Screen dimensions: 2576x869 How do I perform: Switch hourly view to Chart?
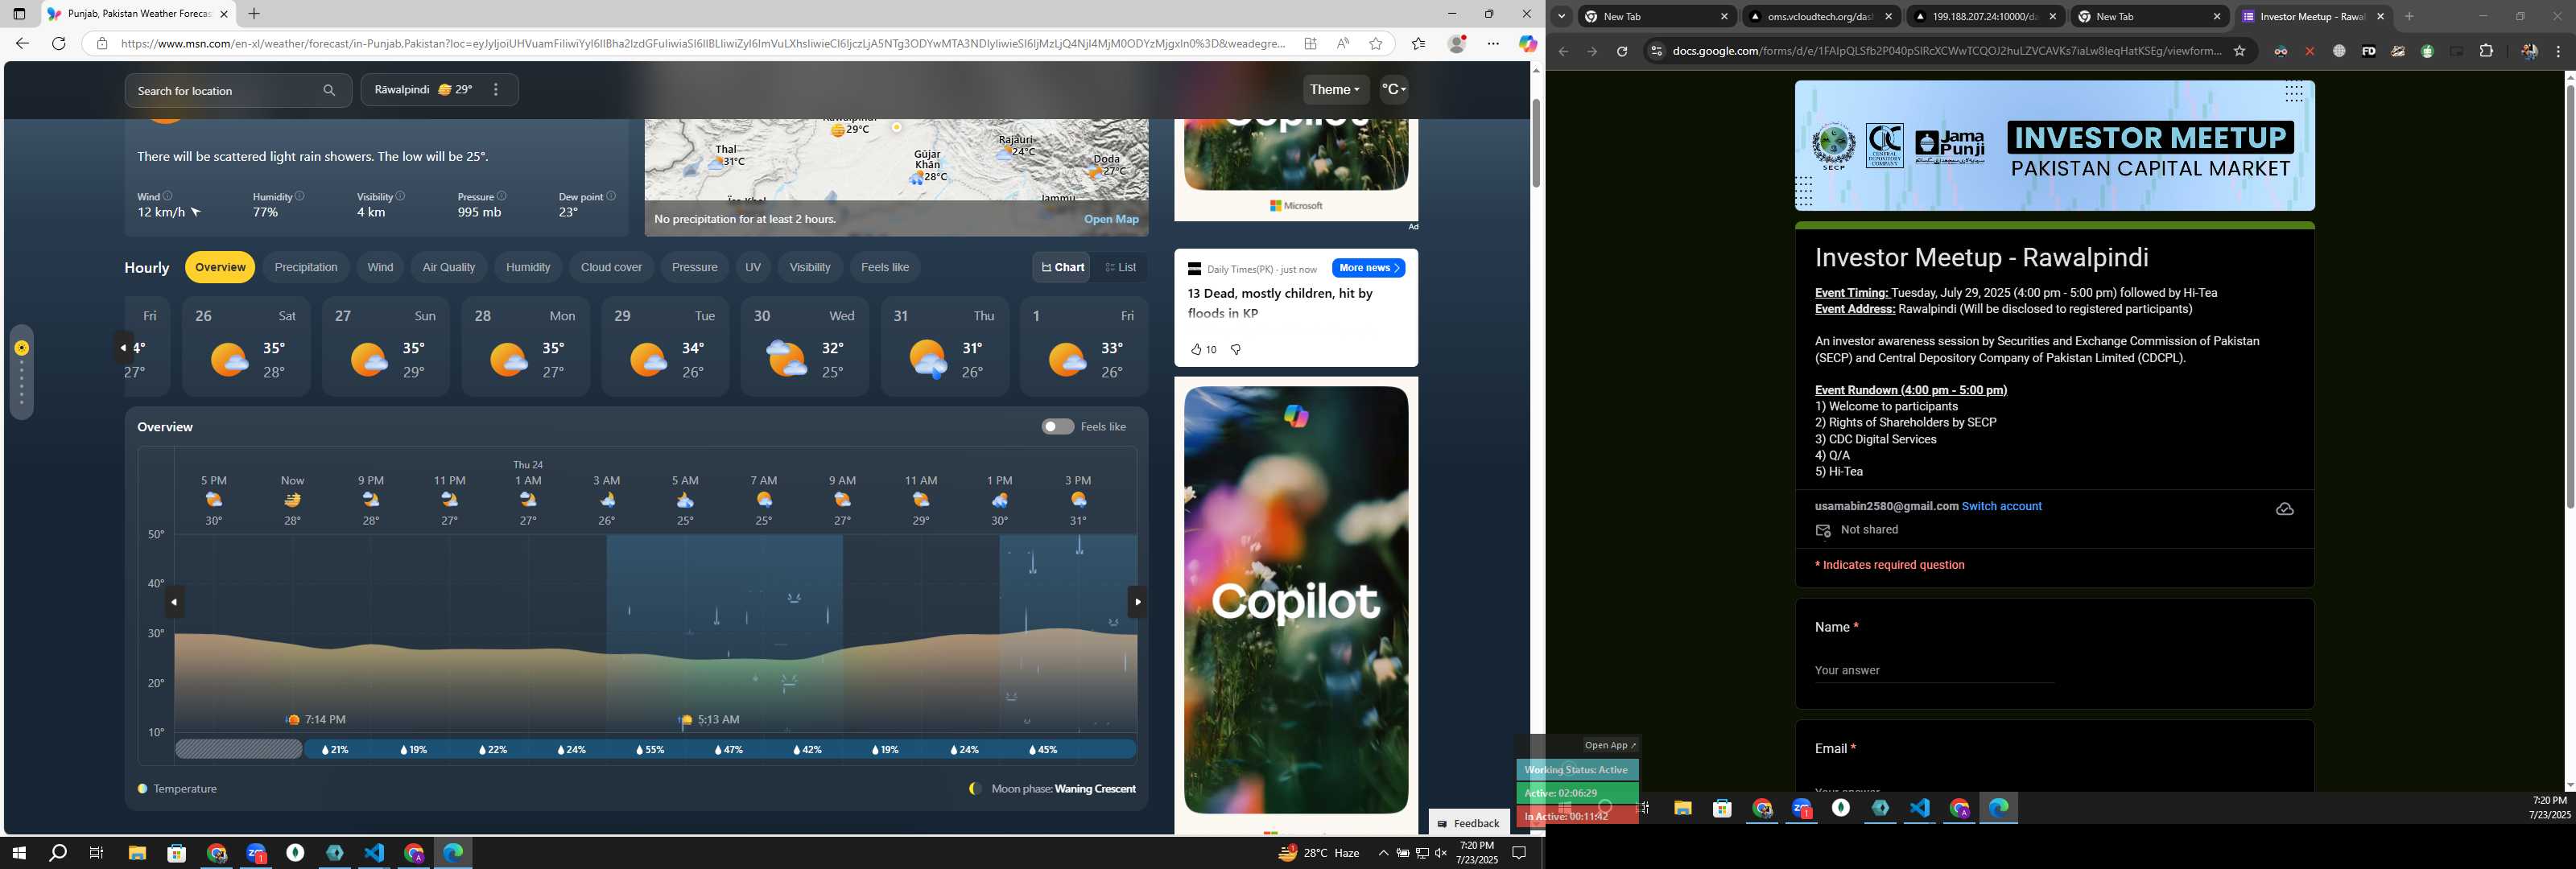1062,267
